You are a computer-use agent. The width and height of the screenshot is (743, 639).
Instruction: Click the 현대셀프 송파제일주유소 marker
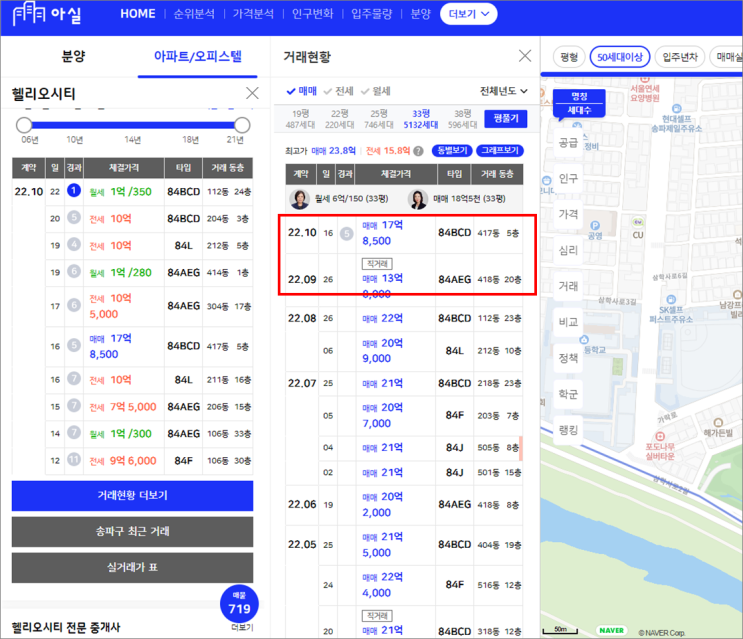coord(677,108)
